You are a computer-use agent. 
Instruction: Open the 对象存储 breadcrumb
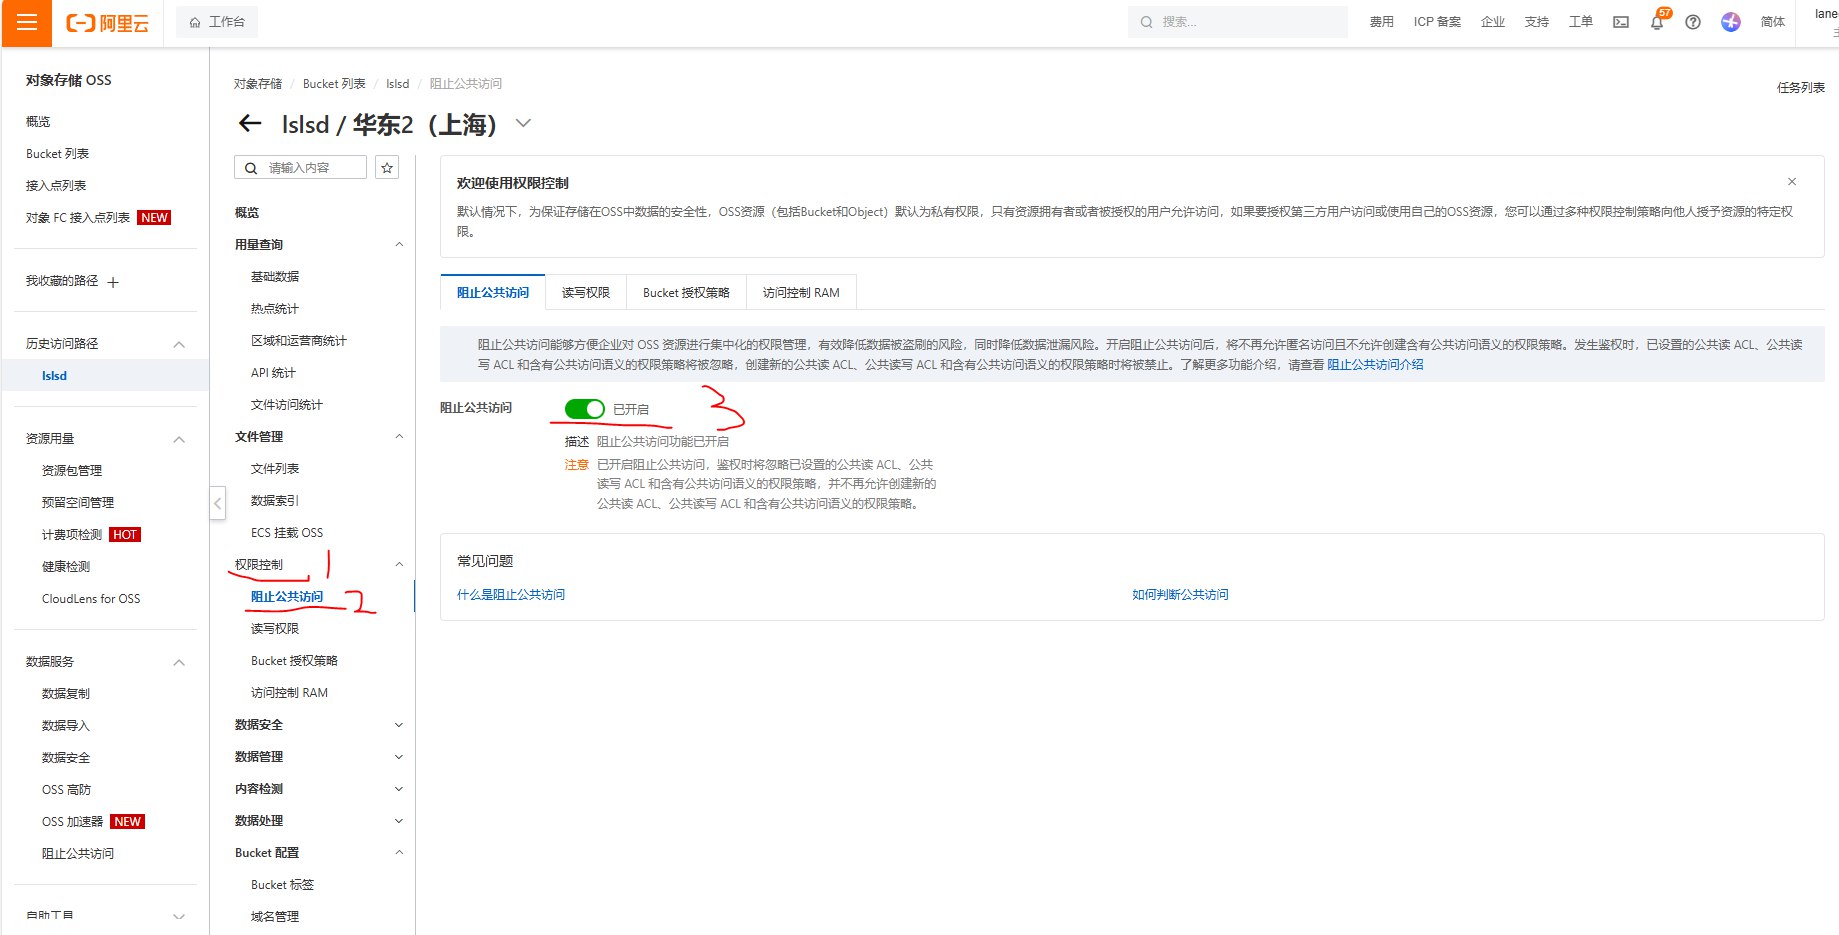click(258, 84)
